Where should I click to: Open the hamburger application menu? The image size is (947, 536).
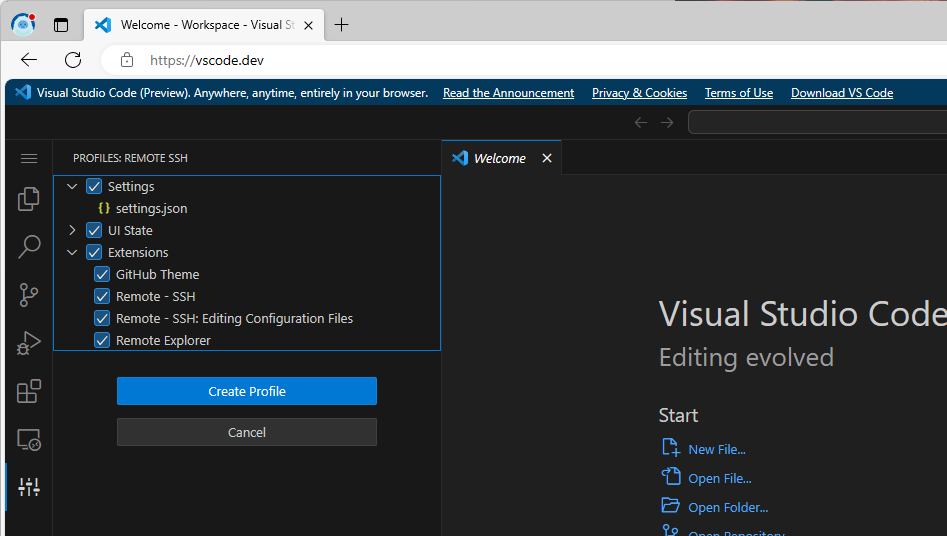(x=28, y=158)
